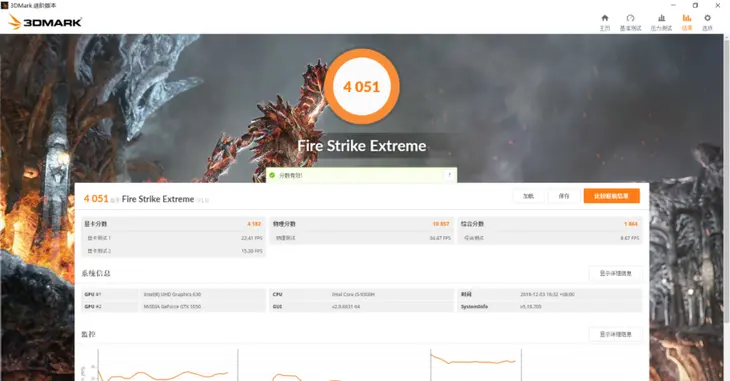730x381 pixels.
Task: Show details for System Info section
Action: pos(615,273)
